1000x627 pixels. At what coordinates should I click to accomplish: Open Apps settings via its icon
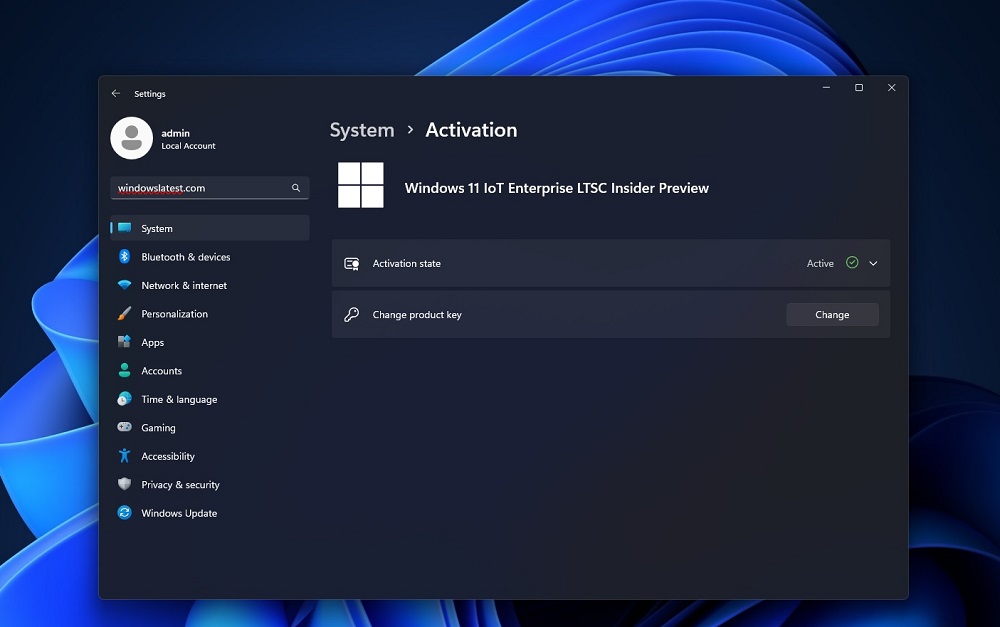click(x=123, y=342)
